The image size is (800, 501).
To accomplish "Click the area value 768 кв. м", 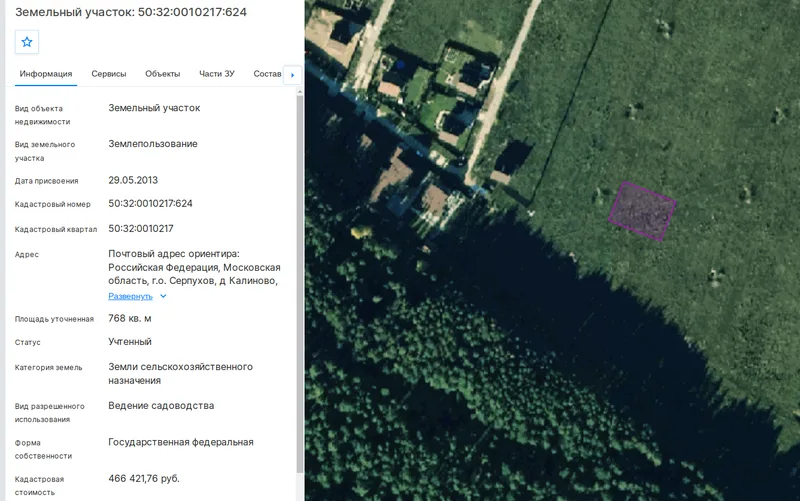I will pos(130,318).
